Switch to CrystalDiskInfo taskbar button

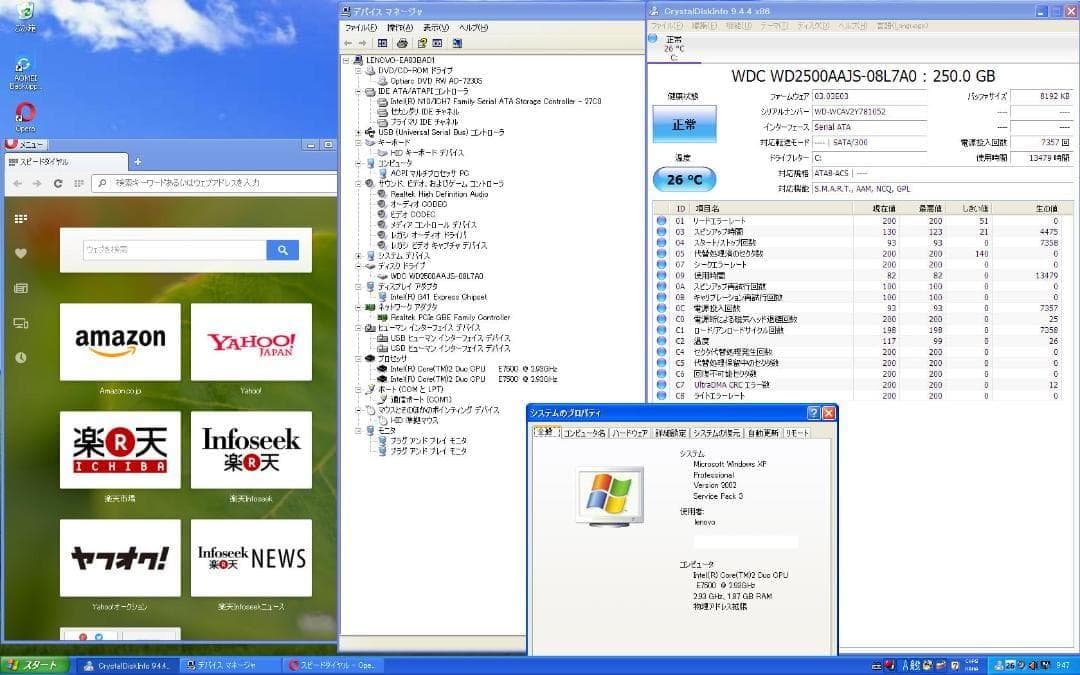pos(126,665)
